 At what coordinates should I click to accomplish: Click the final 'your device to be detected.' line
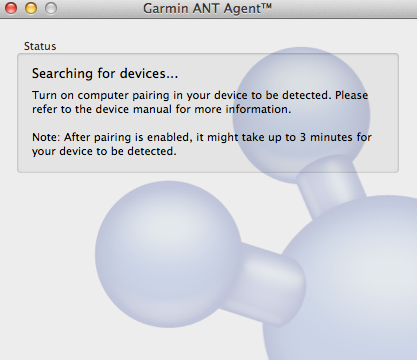click(104, 151)
